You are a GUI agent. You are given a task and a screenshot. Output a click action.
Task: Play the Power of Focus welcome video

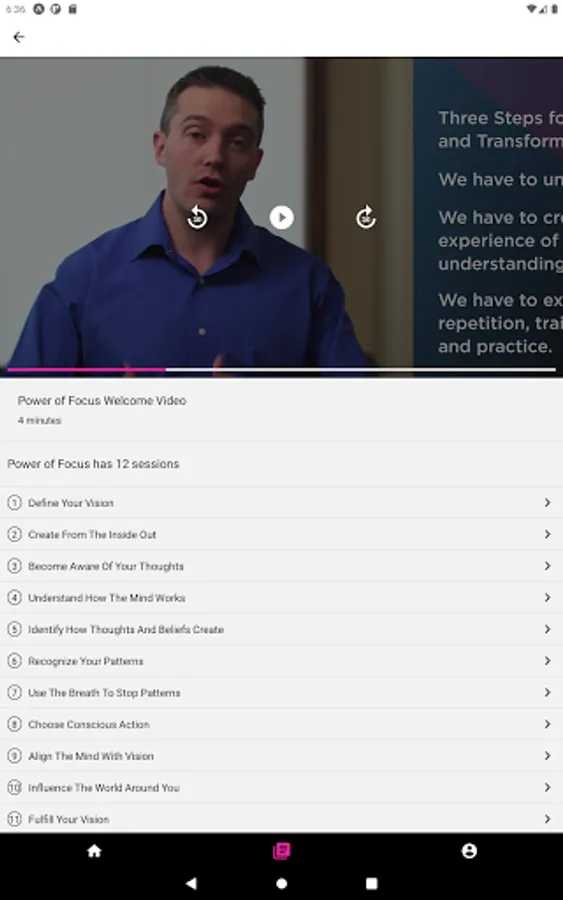coord(281,218)
